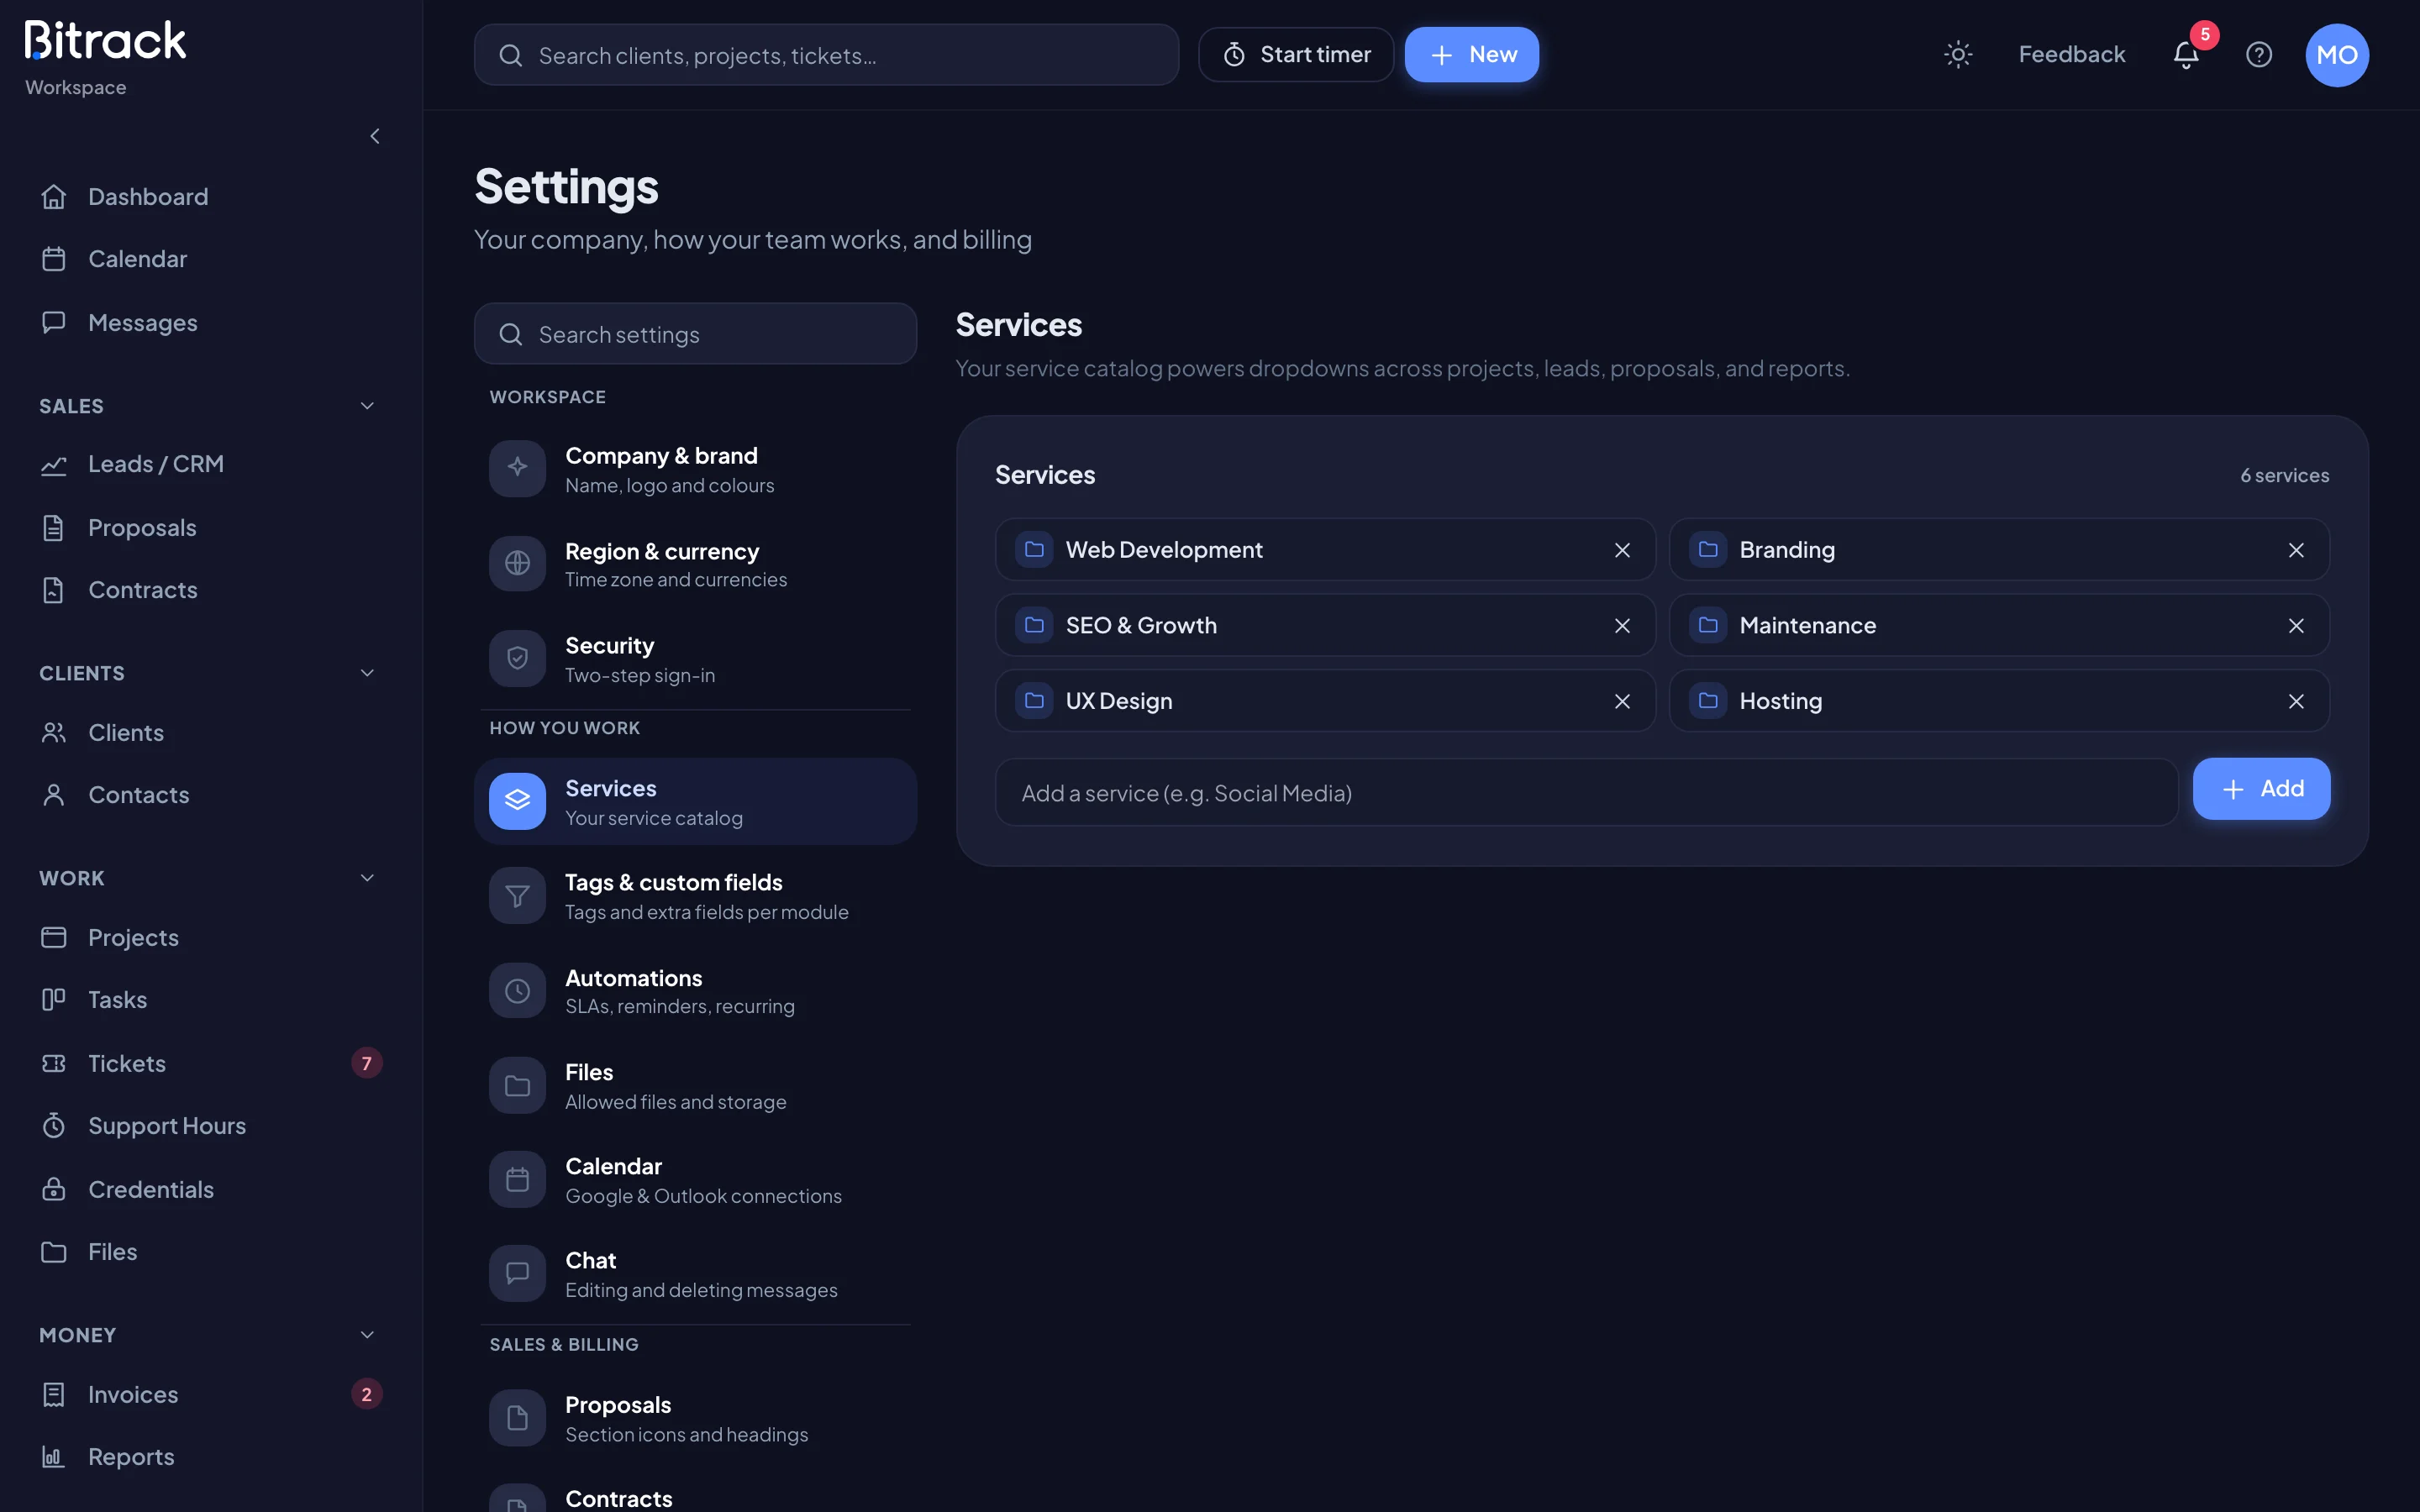Click the Add service button
2420x1512 pixels.
click(2261, 789)
